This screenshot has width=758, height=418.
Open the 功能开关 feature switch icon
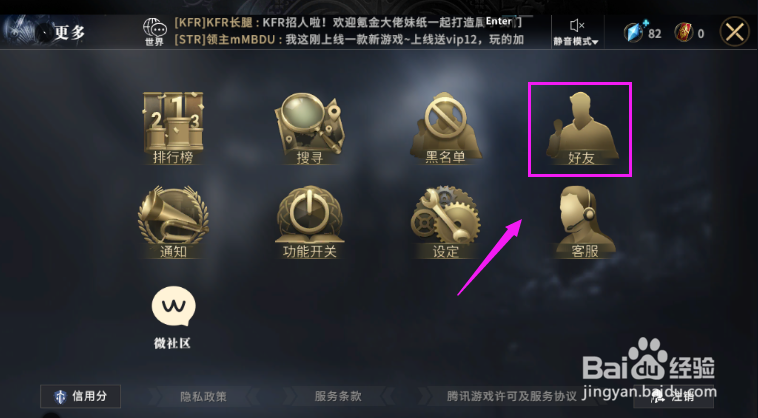pos(309,222)
